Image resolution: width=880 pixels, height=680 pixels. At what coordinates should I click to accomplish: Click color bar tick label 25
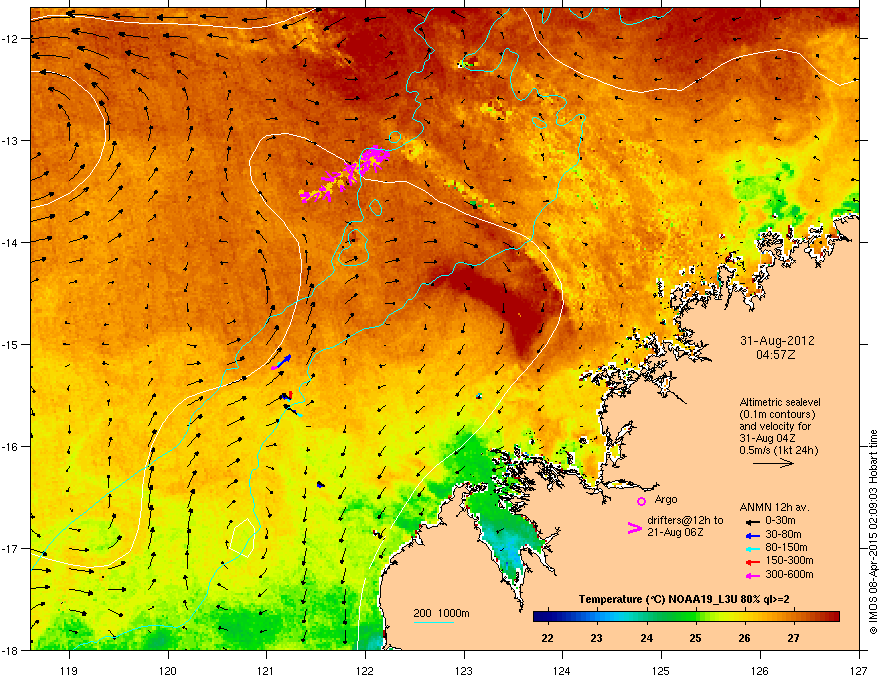click(x=695, y=638)
